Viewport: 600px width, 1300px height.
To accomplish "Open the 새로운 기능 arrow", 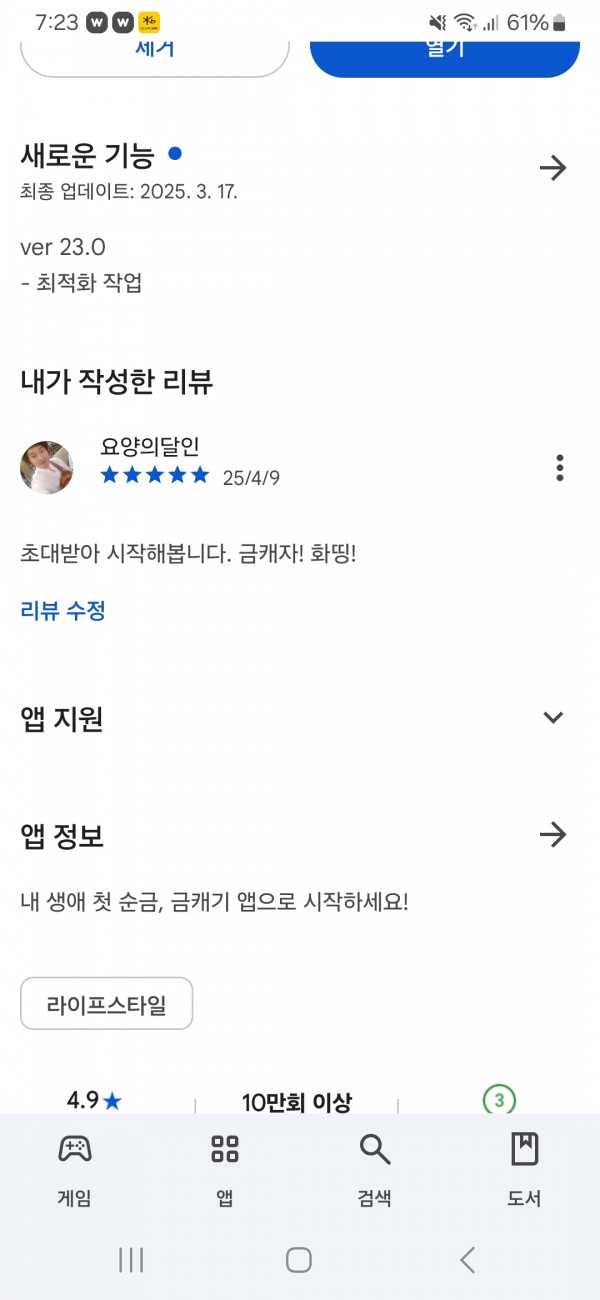I will [x=553, y=167].
